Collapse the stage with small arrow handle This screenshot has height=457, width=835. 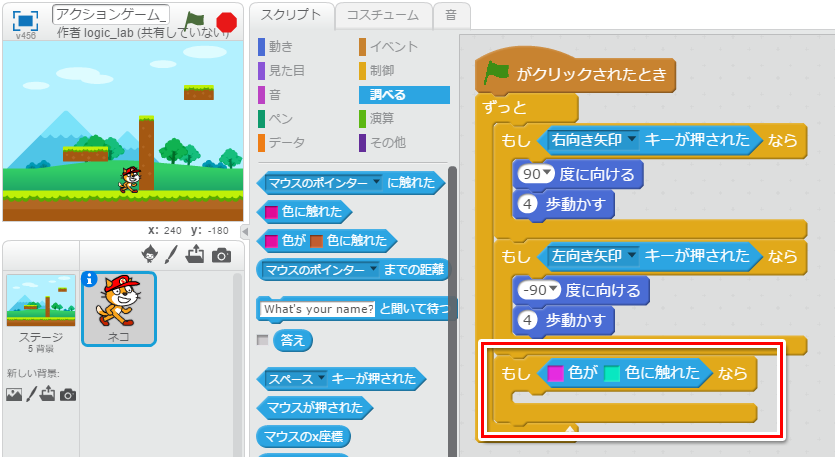coord(244,232)
